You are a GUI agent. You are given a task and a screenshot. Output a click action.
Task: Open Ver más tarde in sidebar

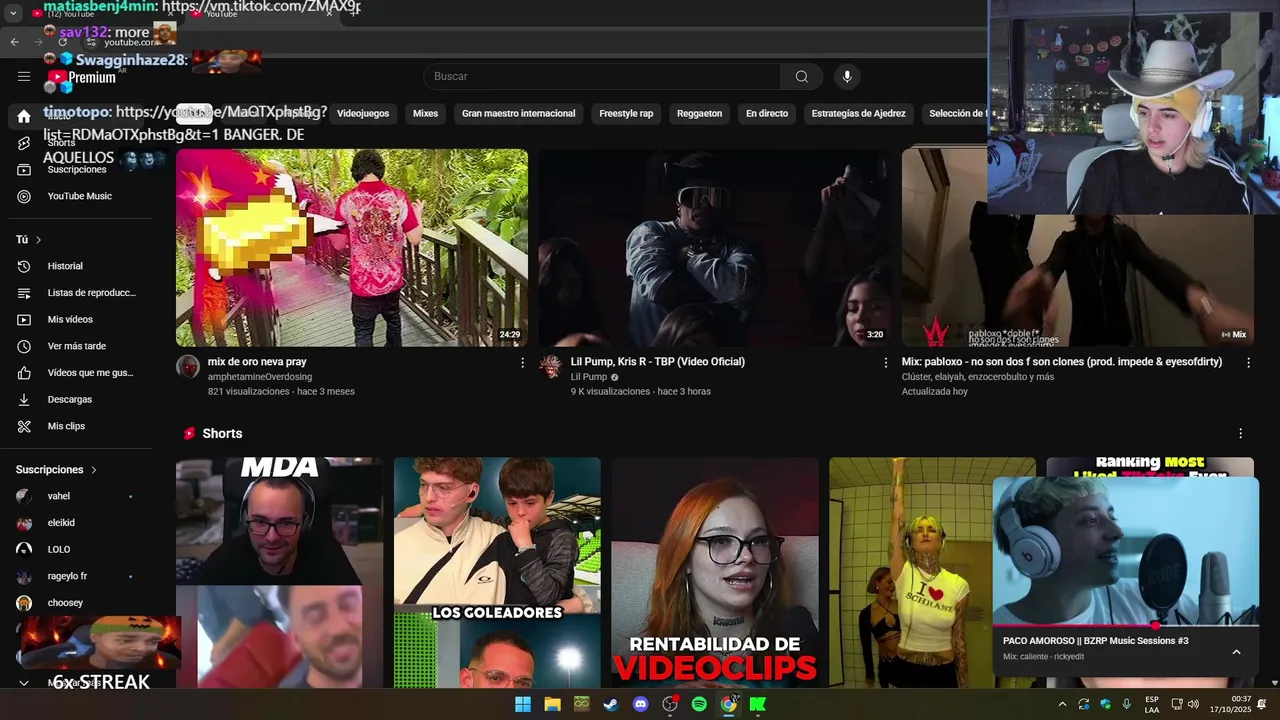click(x=76, y=346)
